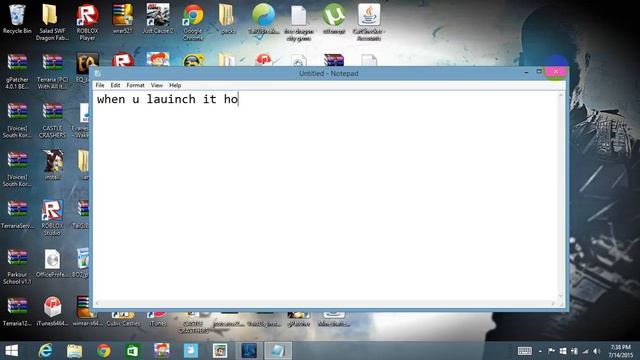Screen dimensions: 640x360
Task: Select the iTunes6464 installer icon
Action: tap(52, 311)
